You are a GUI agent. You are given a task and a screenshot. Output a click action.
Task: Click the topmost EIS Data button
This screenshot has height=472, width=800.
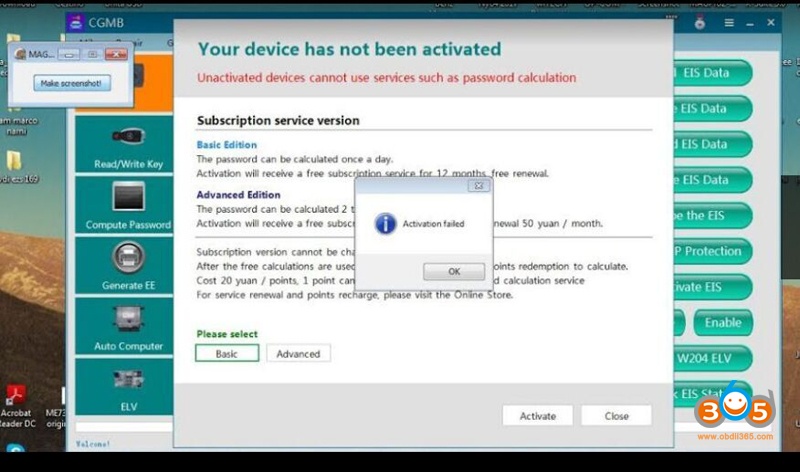click(712, 72)
